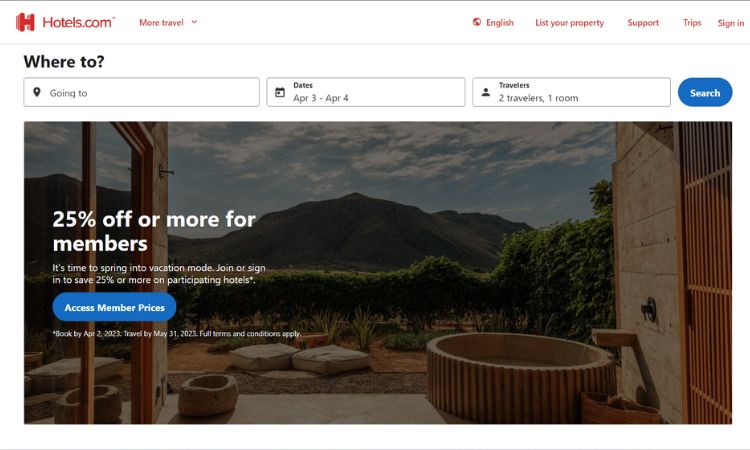Click the Hotels.com red logo icon
The image size is (750, 450).
tap(25, 22)
